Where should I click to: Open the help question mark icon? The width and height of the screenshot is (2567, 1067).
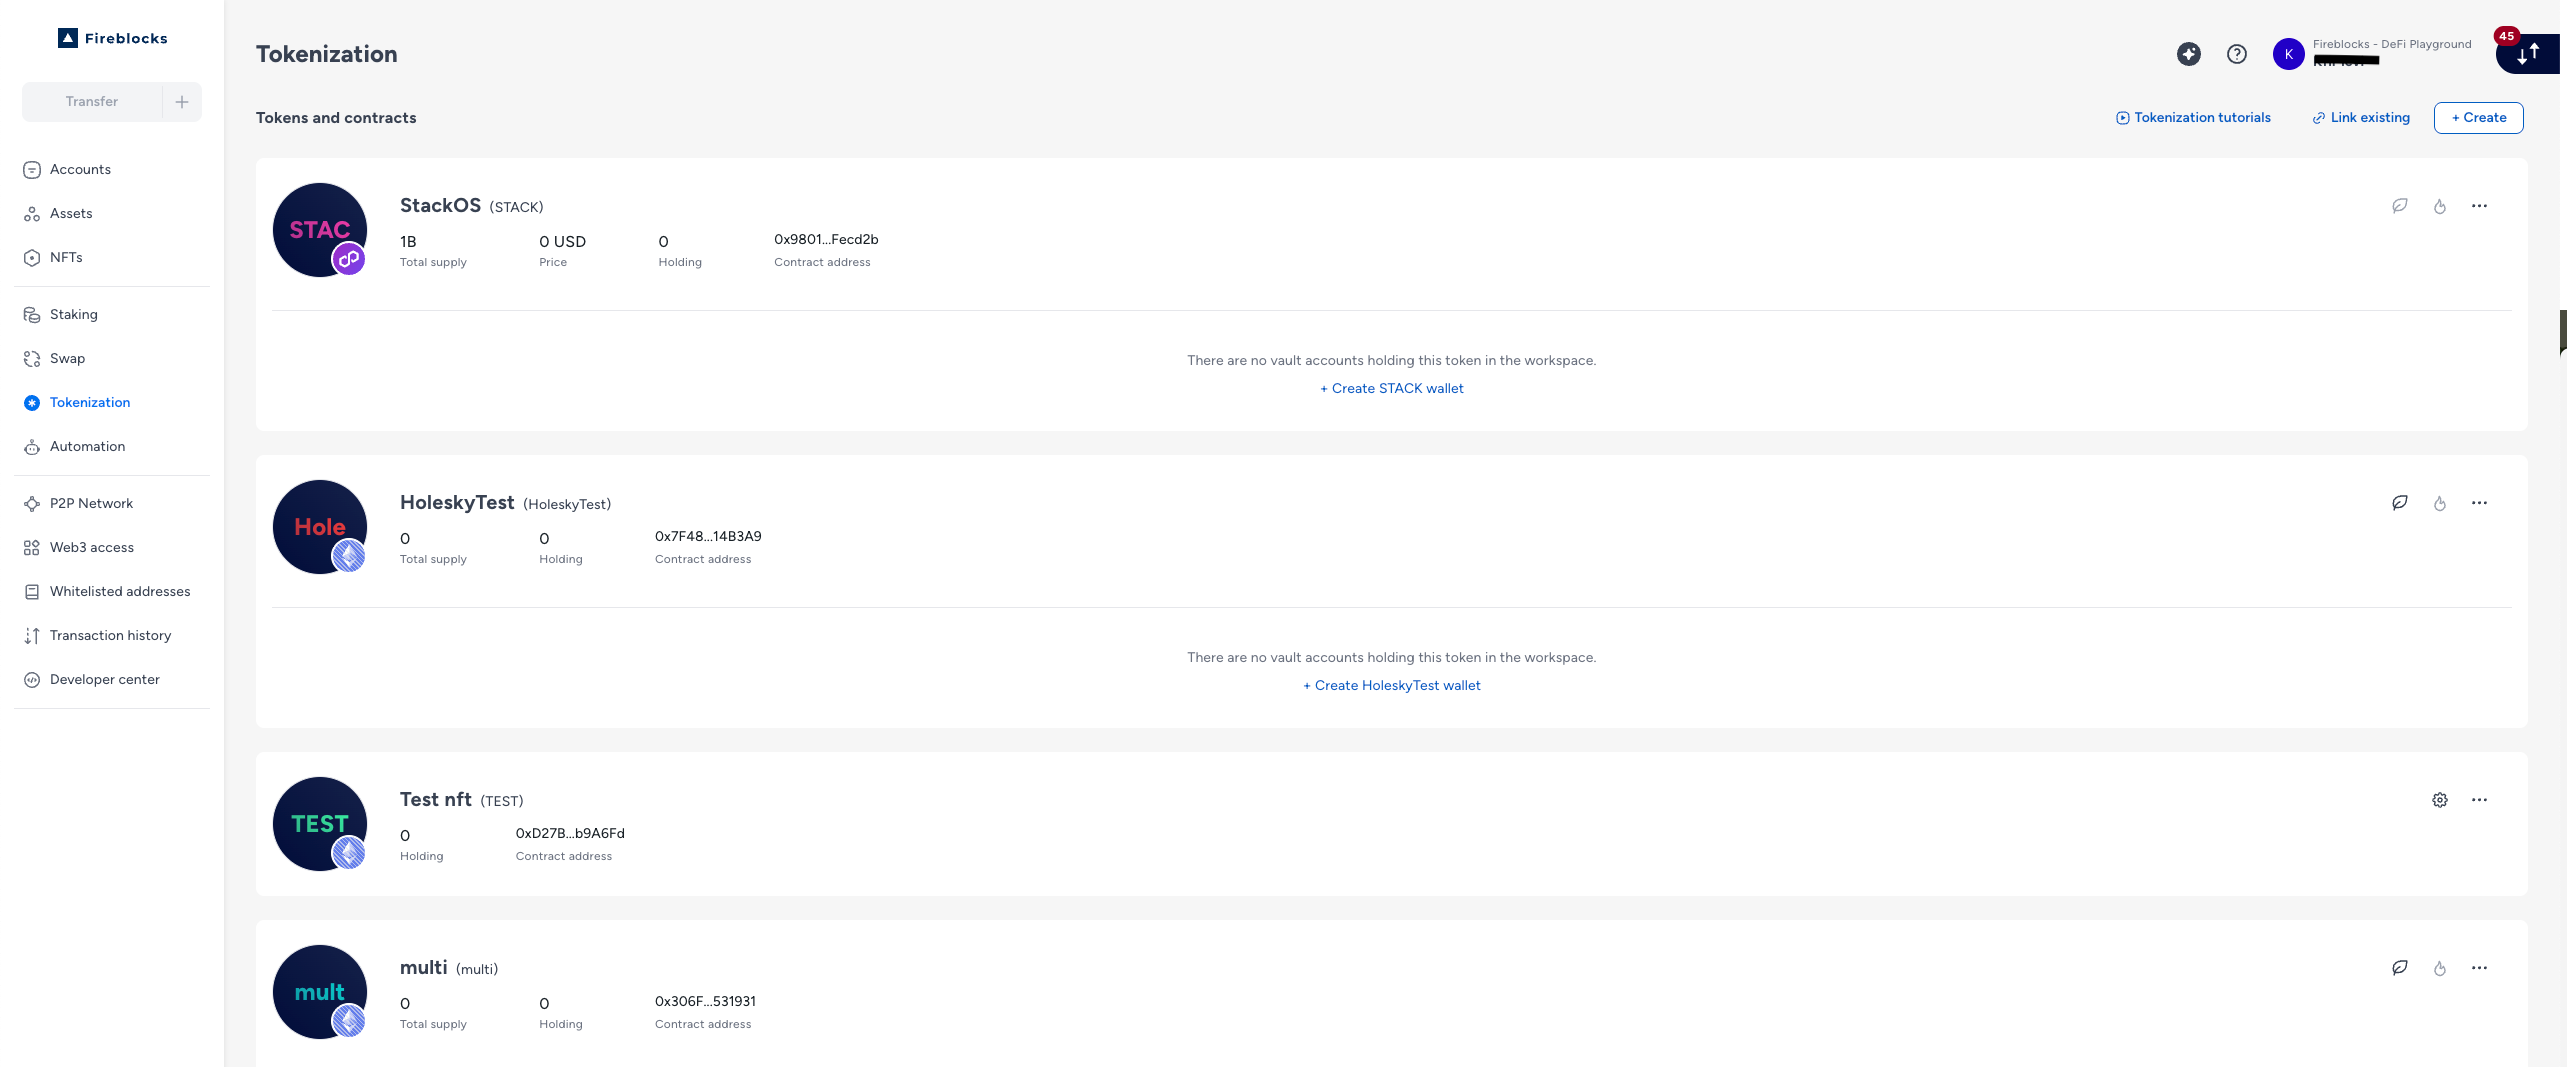click(2237, 54)
